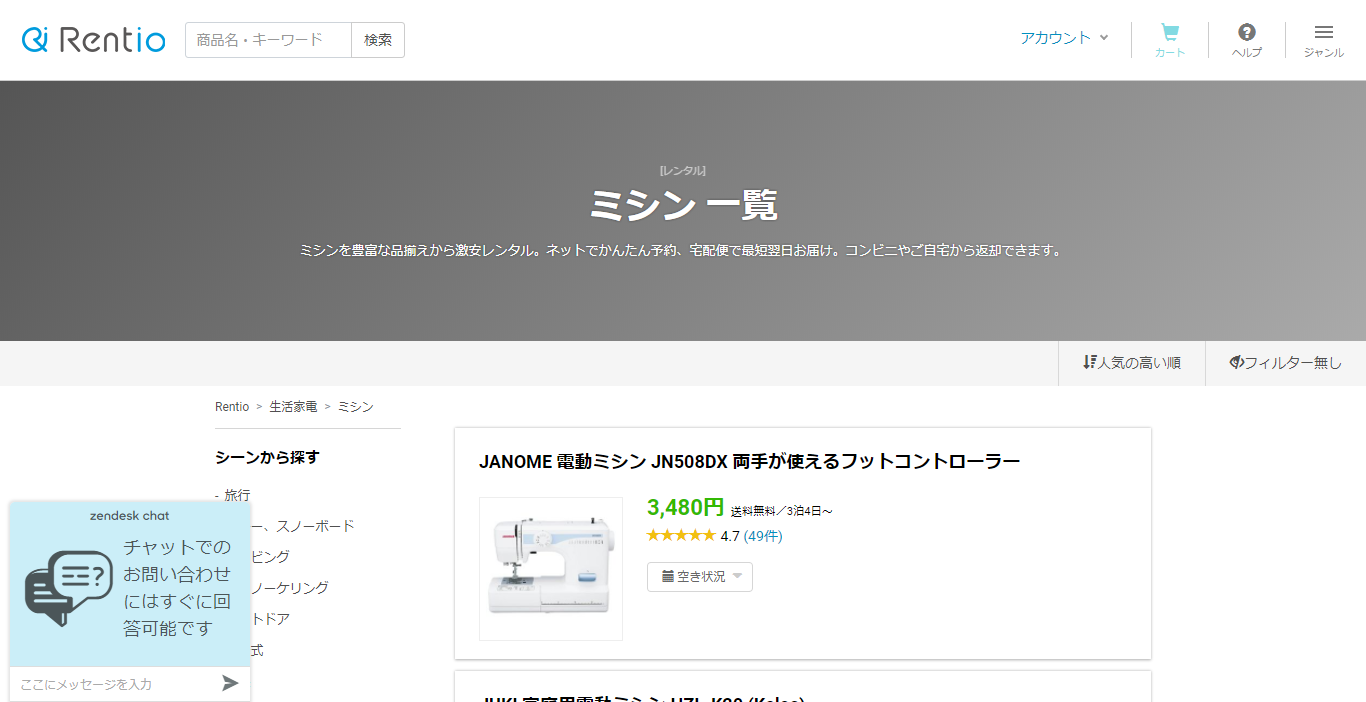Open the JANOME JN508DX product title

click(749, 461)
